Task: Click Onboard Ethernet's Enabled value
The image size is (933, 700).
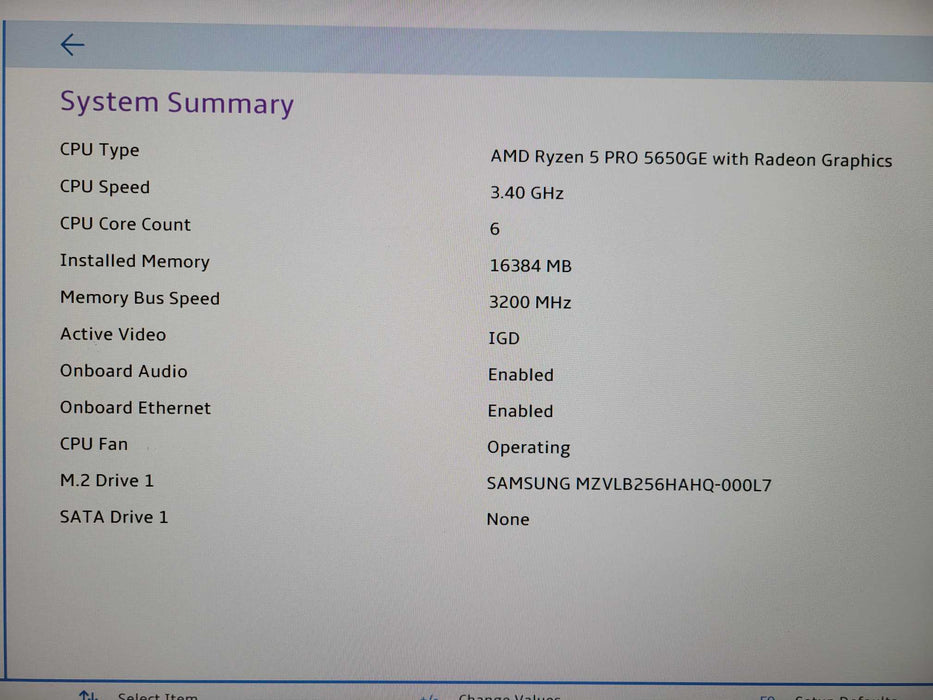Action: 520,411
